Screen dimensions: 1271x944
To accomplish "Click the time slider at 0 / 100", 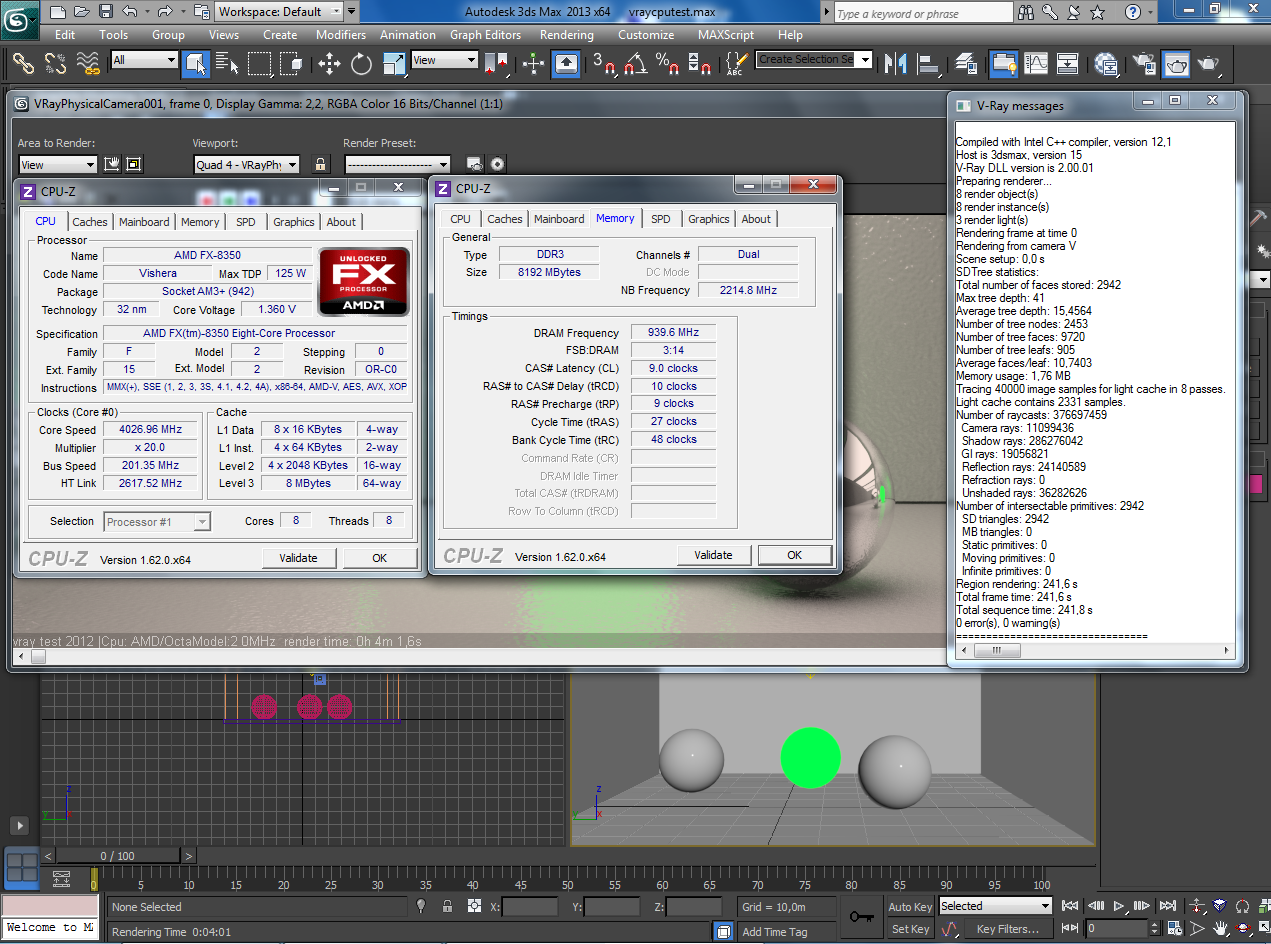I will (x=117, y=856).
